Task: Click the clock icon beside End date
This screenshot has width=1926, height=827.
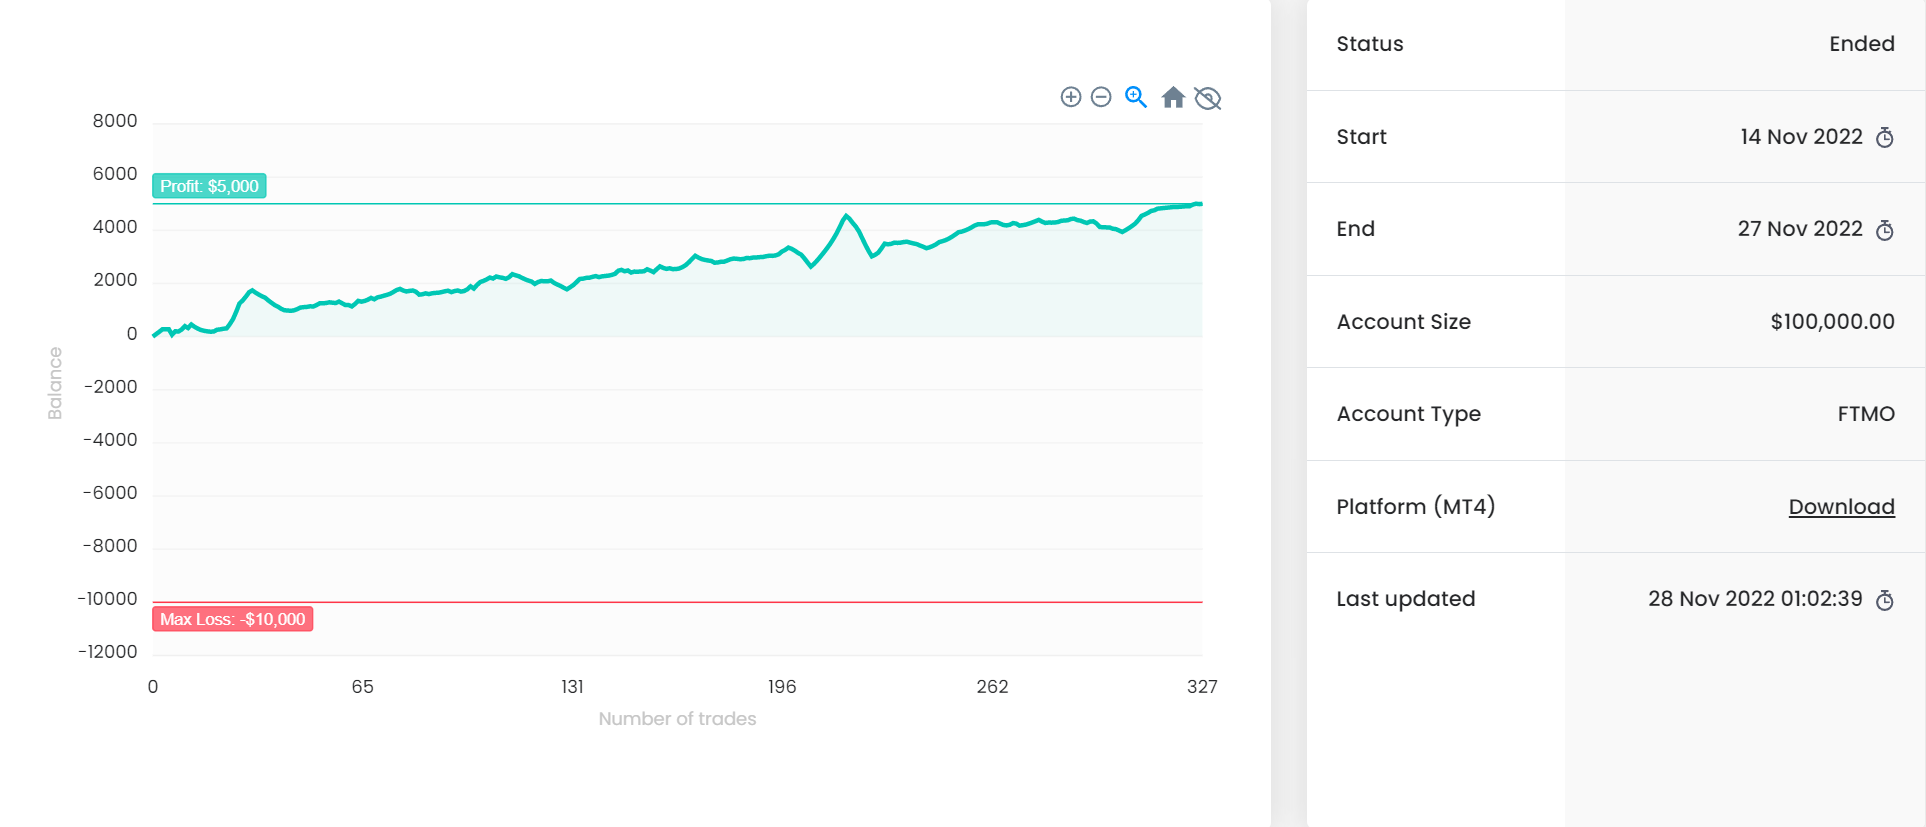Action: (x=1885, y=230)
